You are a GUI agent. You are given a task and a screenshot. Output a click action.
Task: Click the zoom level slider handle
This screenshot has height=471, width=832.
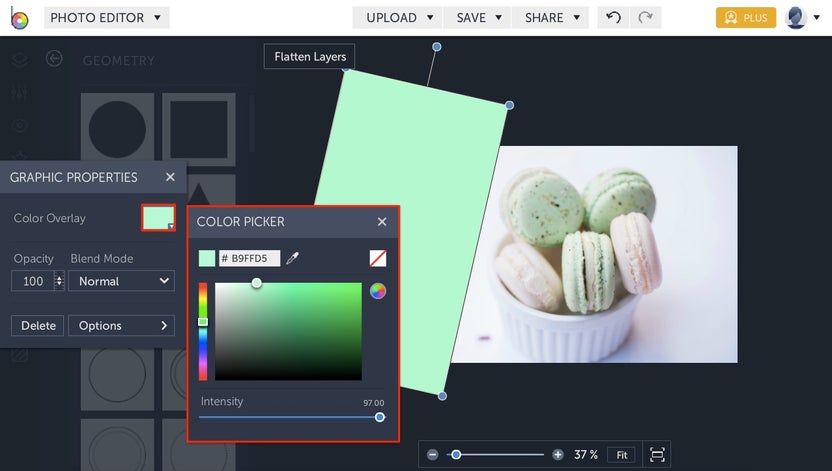tap(456, 455)
